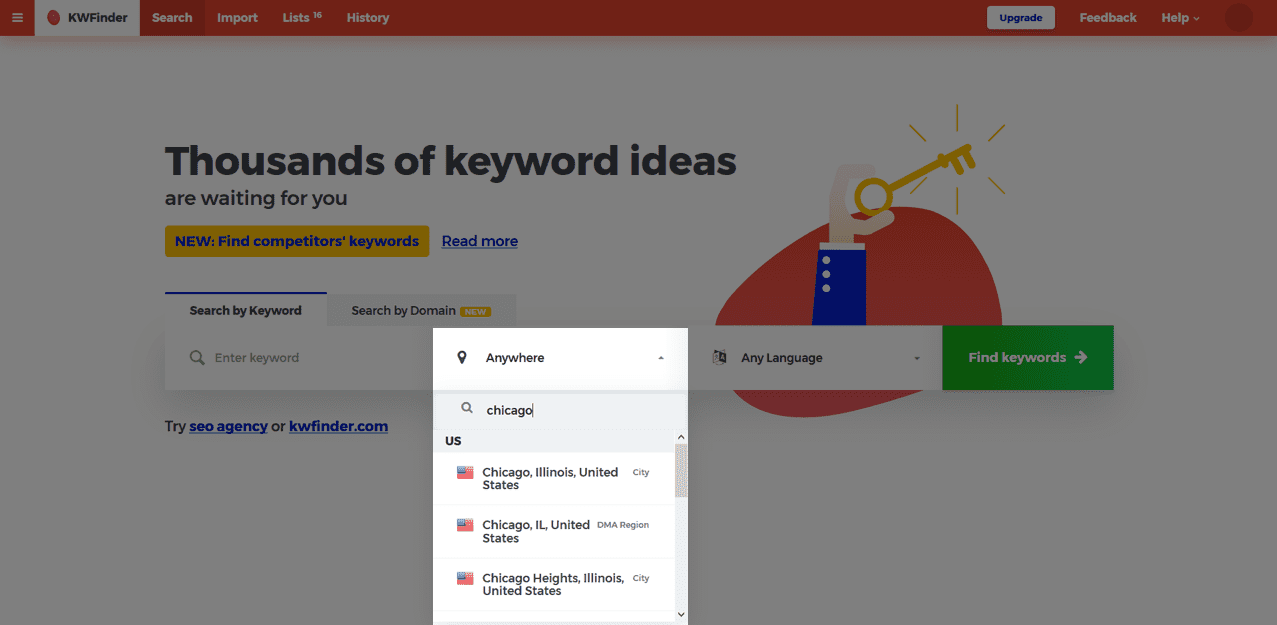Click the KWFinder logo icon
Image resolution: width=1277 pixels, height=625 pixels.
pos(56,17)
